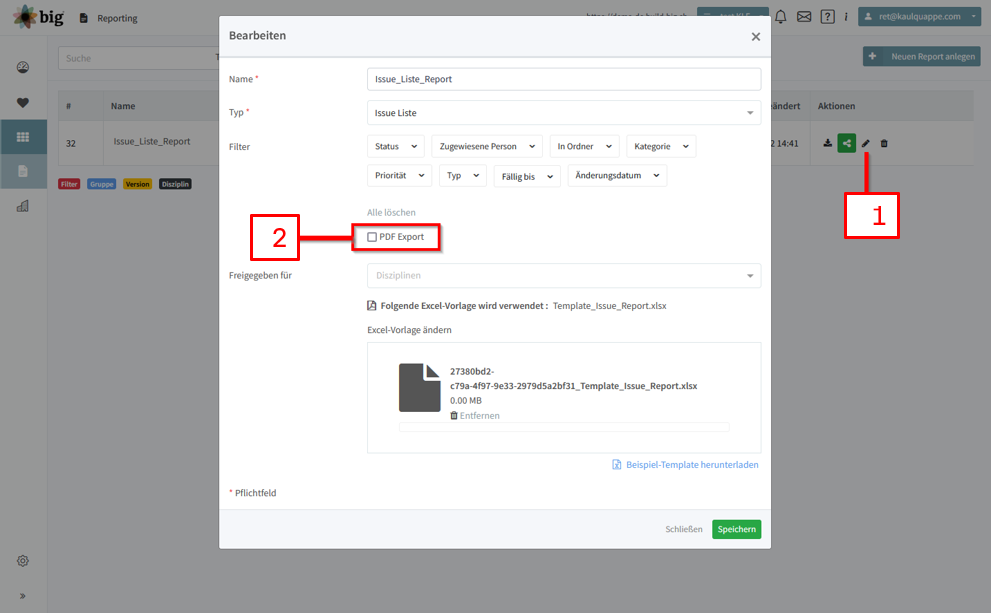Open the document sidebar icon

[23, 171]
